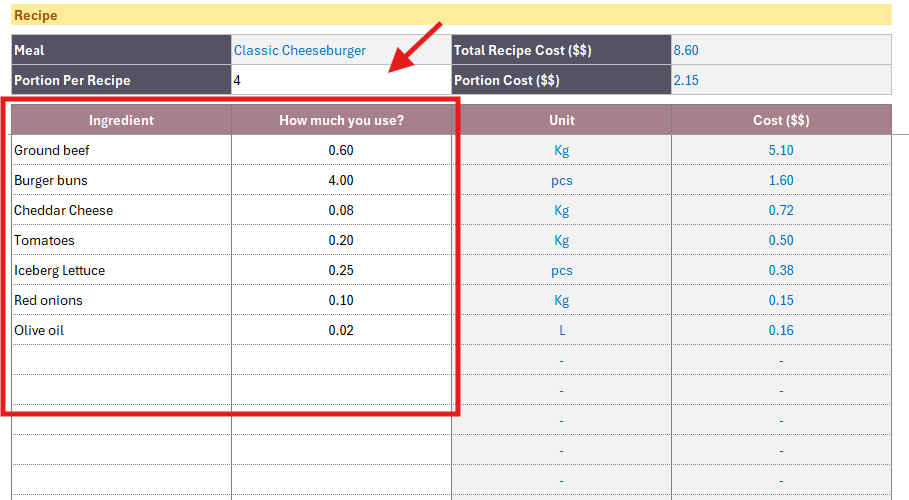Click the Red onions cost 0.15
This screenshot has height=500, width=909.
tap(781, 300)
